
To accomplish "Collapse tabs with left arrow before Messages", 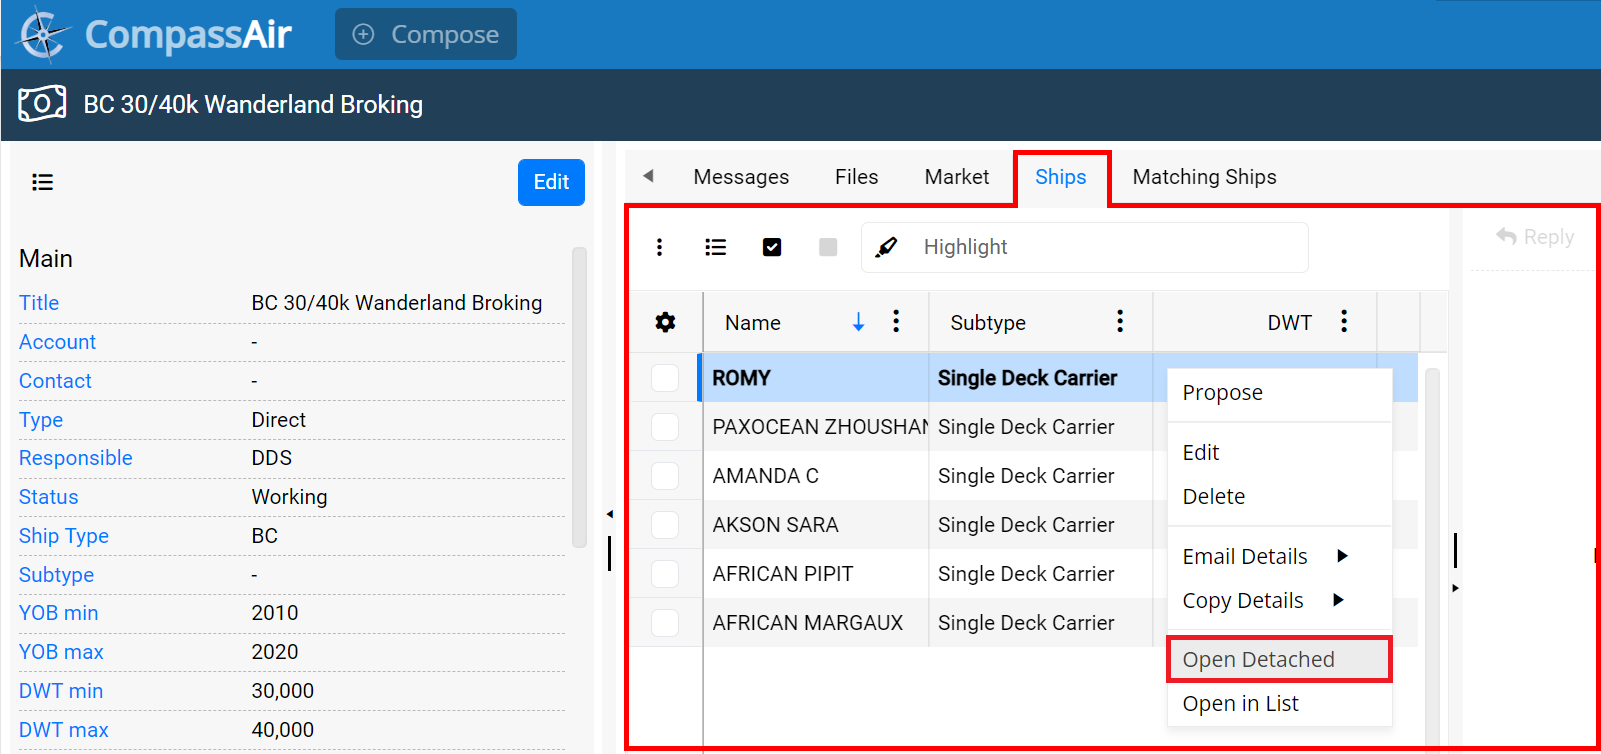I will pos(648,176).
